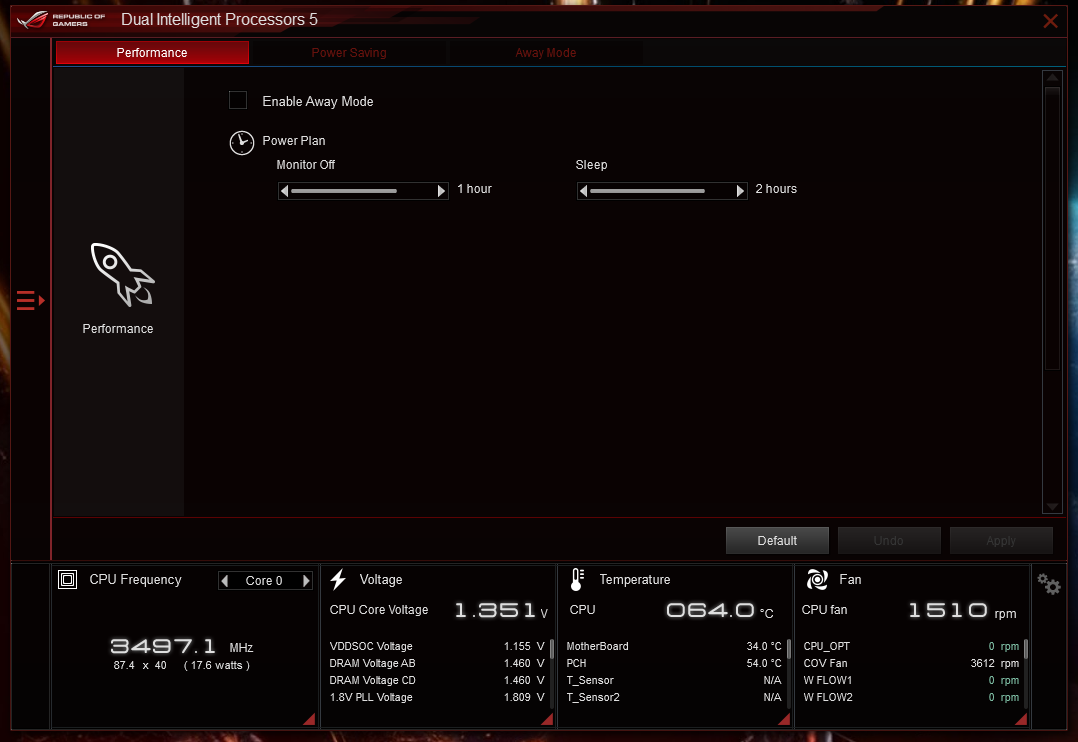Select the next core with right arrow
This screenshot has height=742, width=1078.
(x=306, y=580)
